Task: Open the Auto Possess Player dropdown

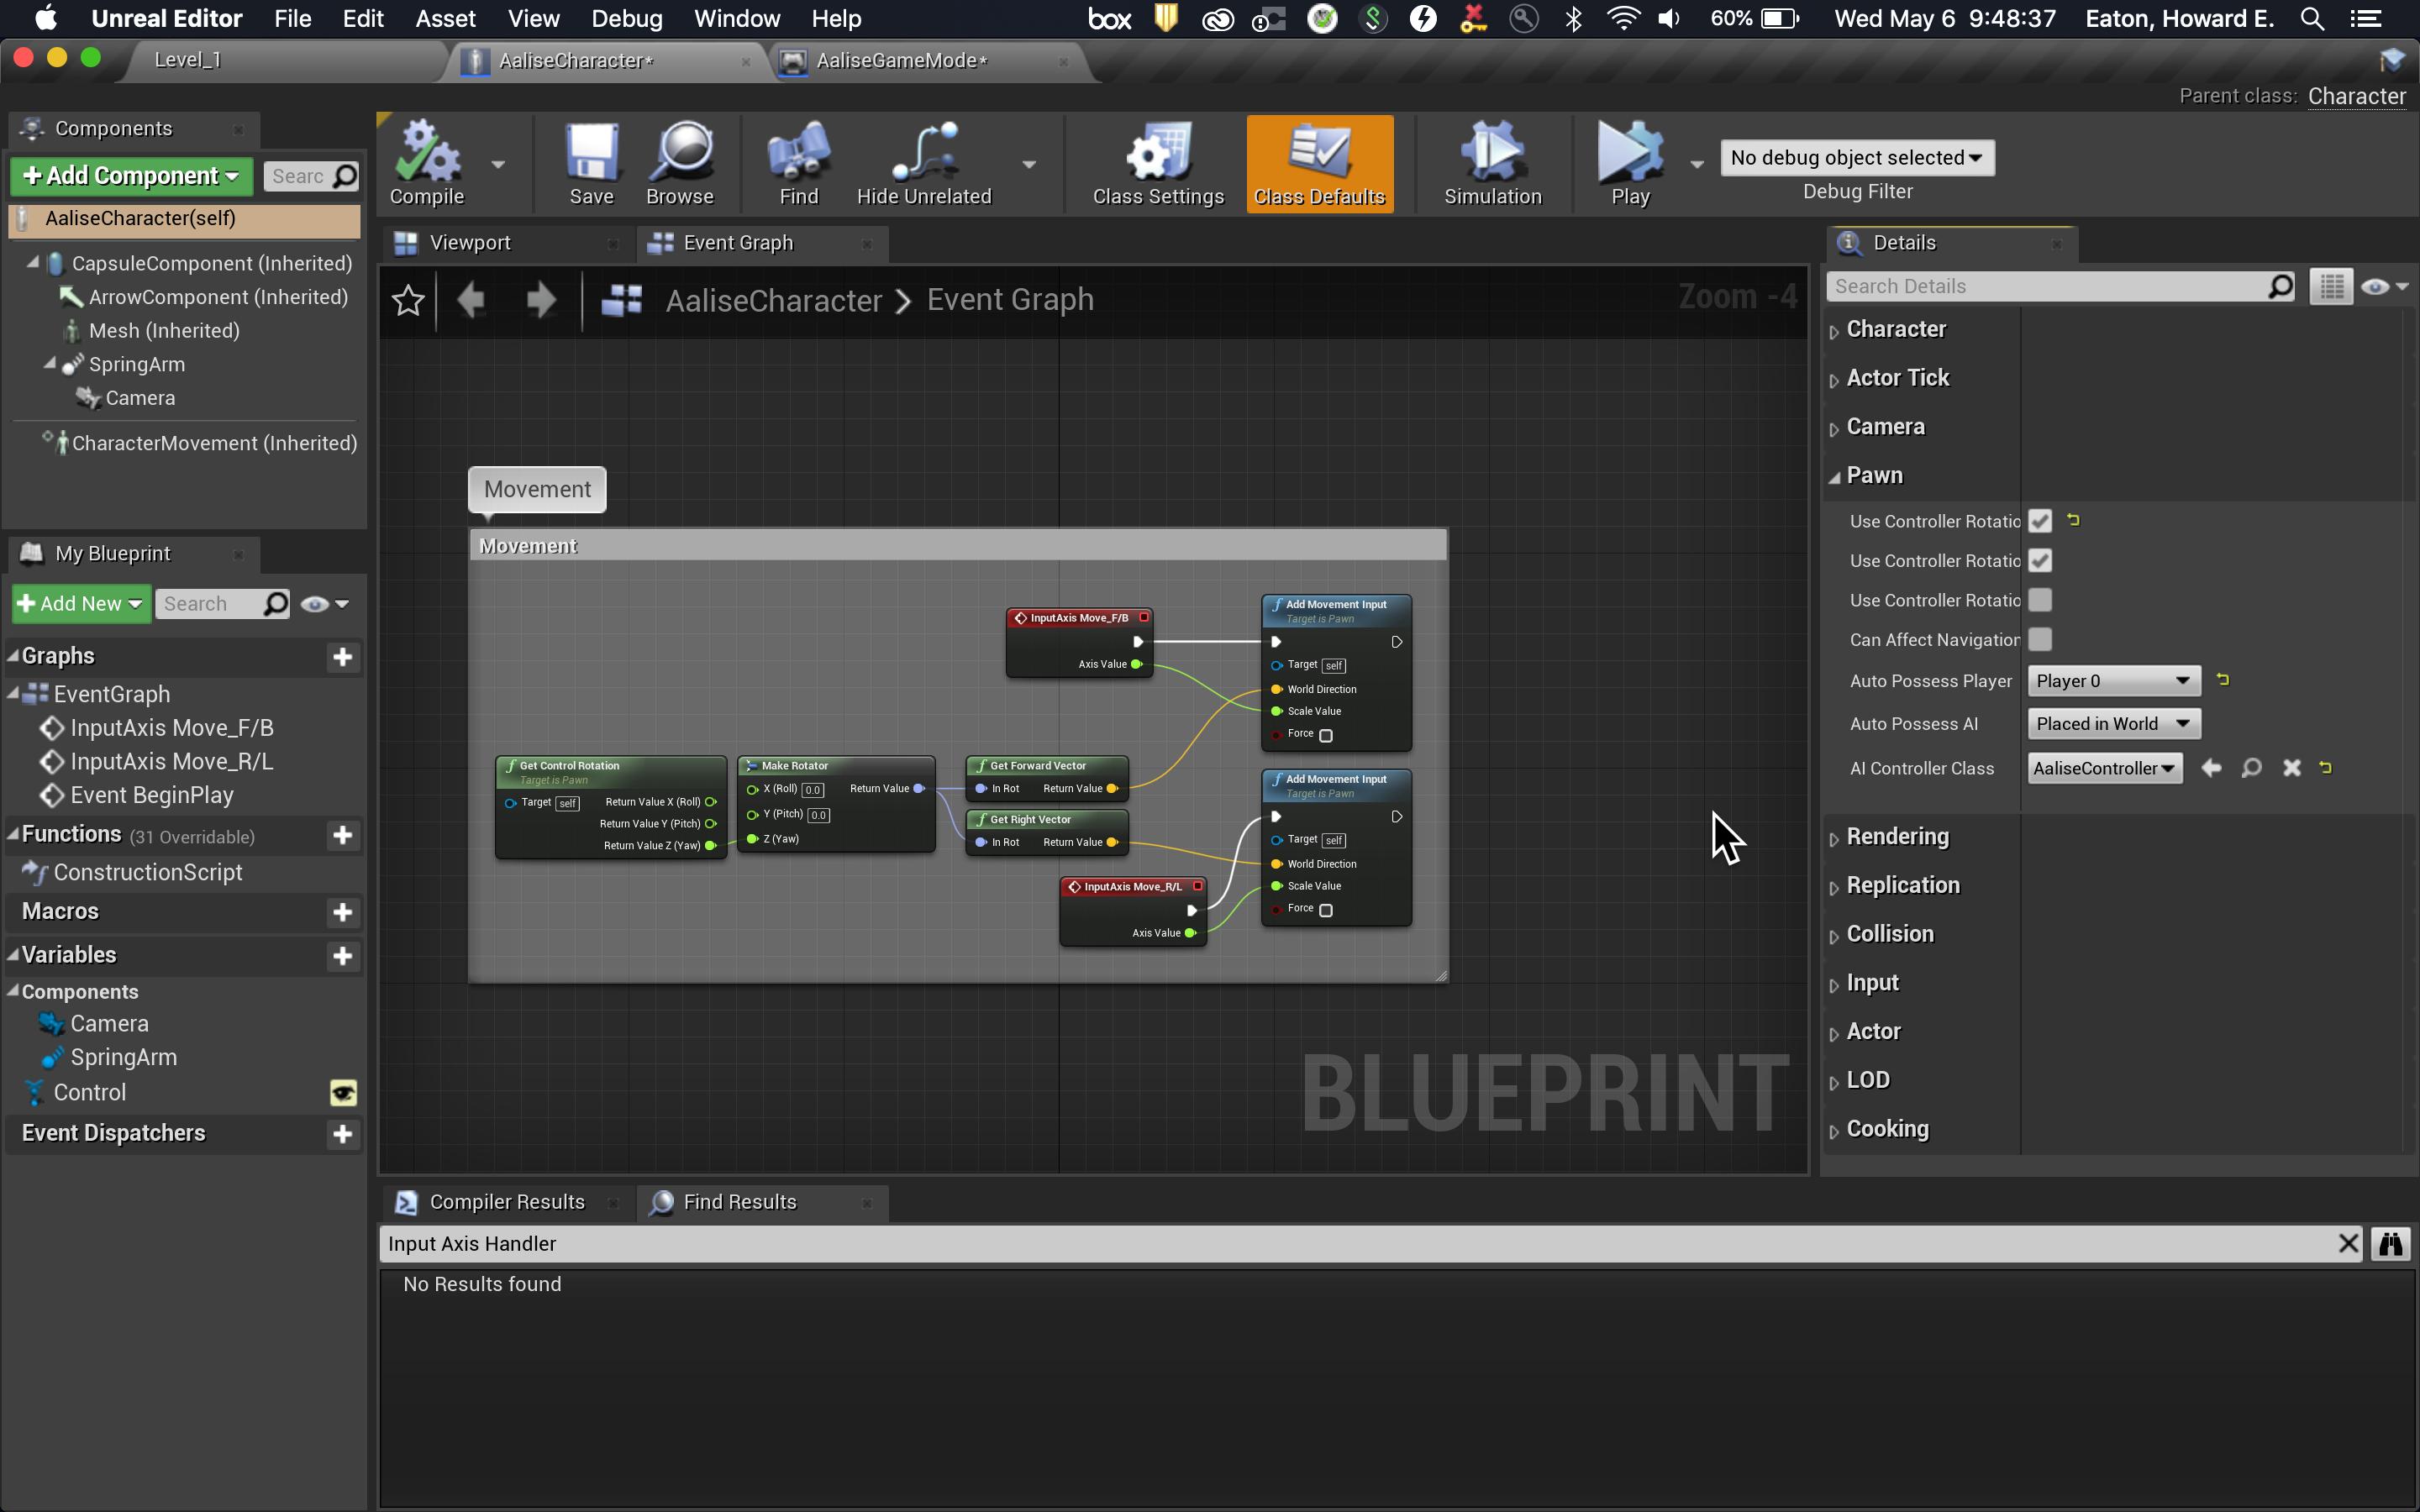Action: click(2113, 681)
